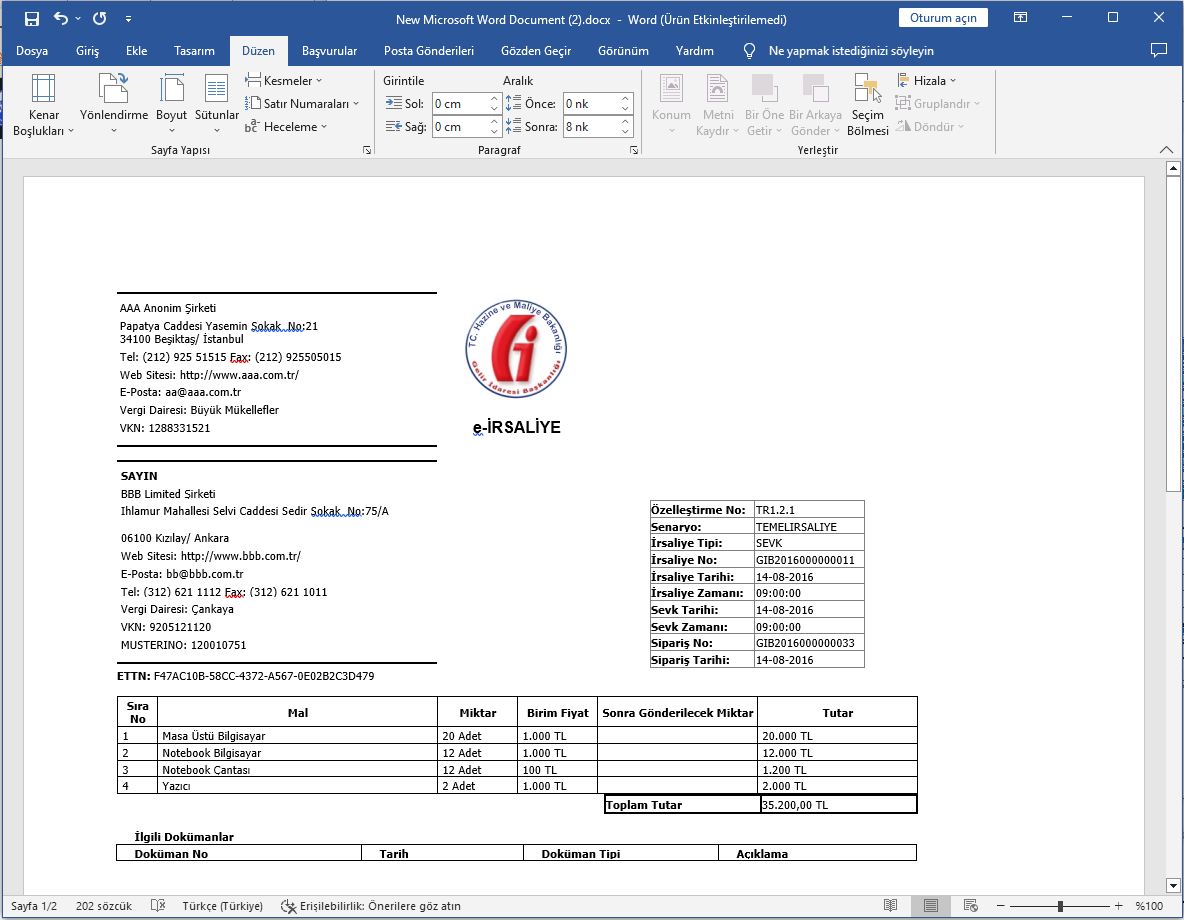Image resolution: width=1184 pixels, height=920 pixels.
Task: Switch to Web Layout view in the status bar
Action: [971, 906]
